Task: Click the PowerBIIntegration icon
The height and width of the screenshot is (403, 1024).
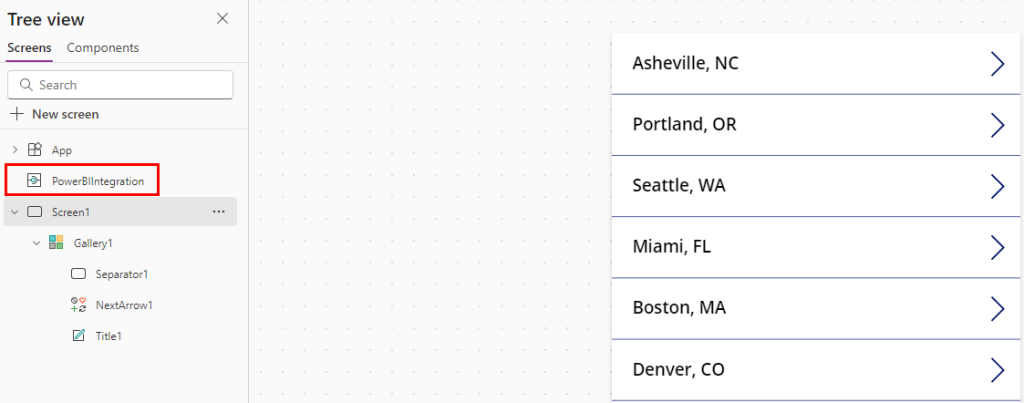Action: point(35,181)
